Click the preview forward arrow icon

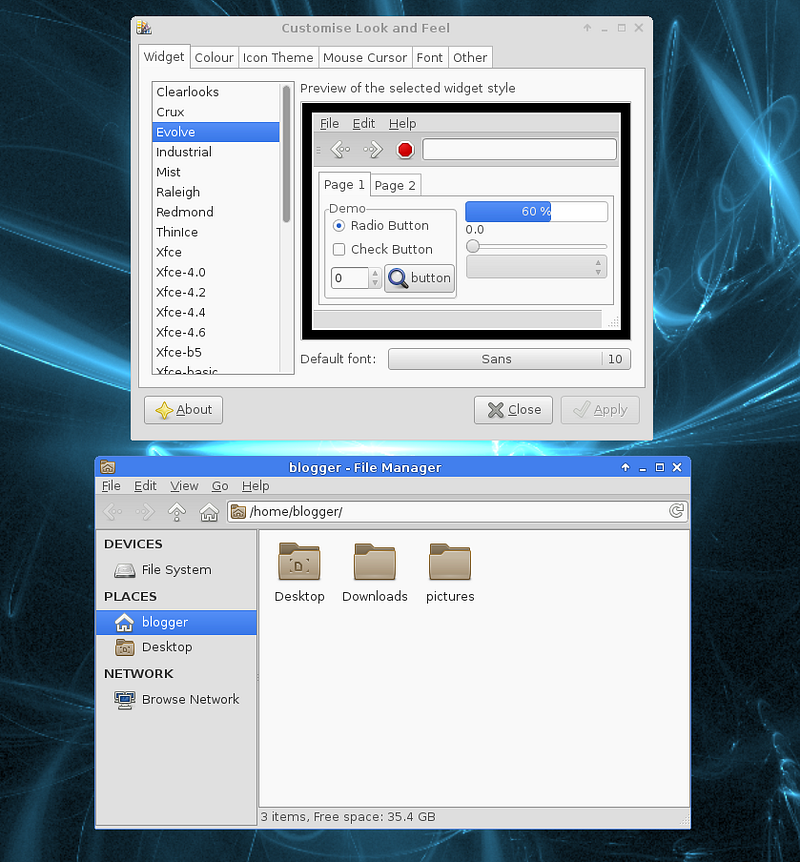click(x=373, y=149)
